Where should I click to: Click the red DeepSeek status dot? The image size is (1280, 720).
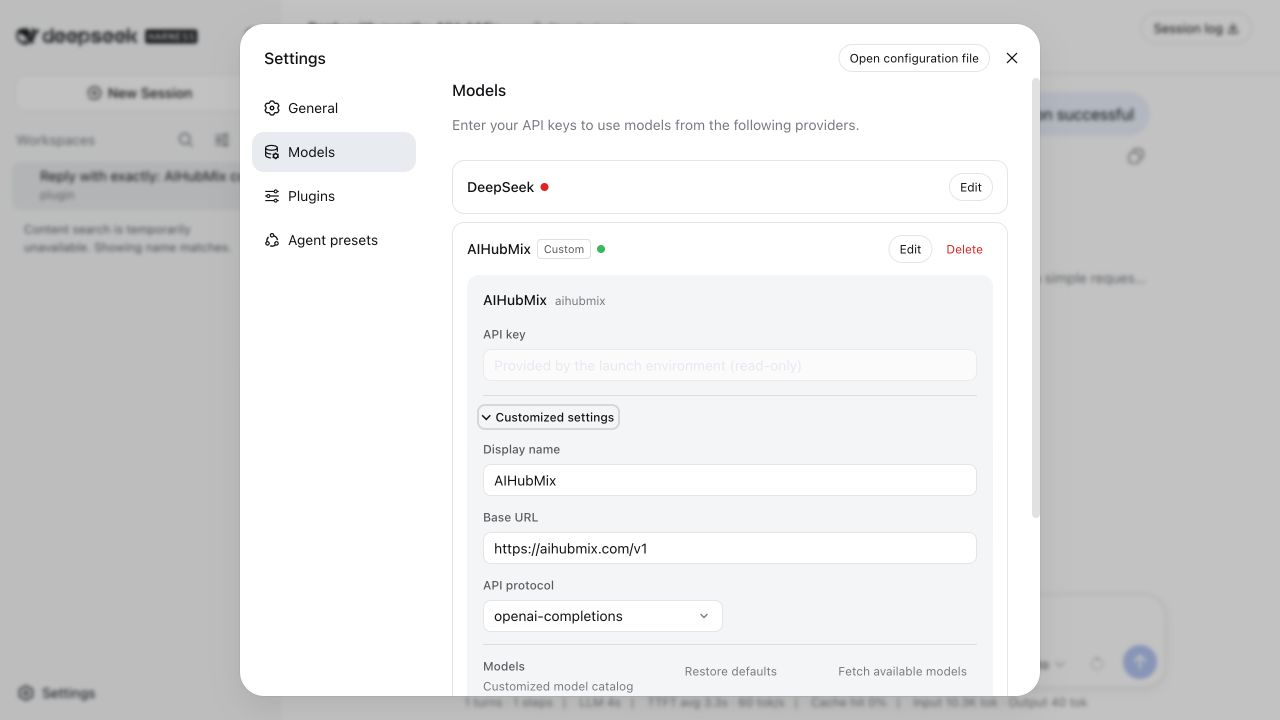tap(545, 187)
